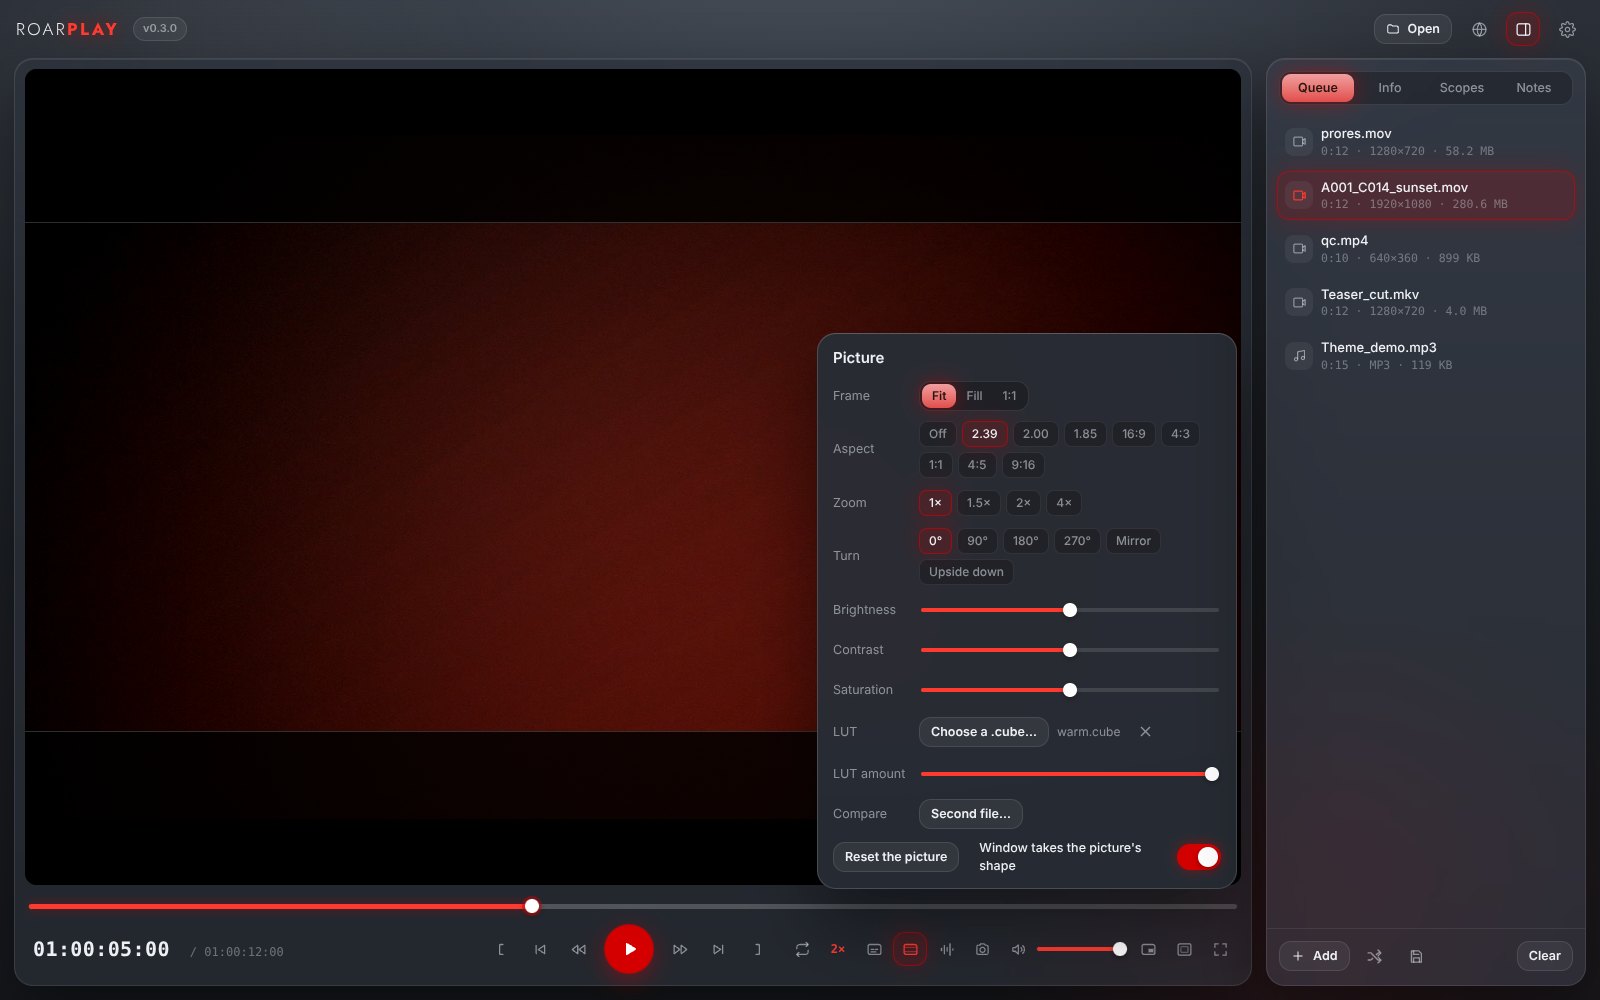Toggle loop playback
Image resolution: width=1600 pixels, height=1000 pixels.
click(x=802, y=949)
